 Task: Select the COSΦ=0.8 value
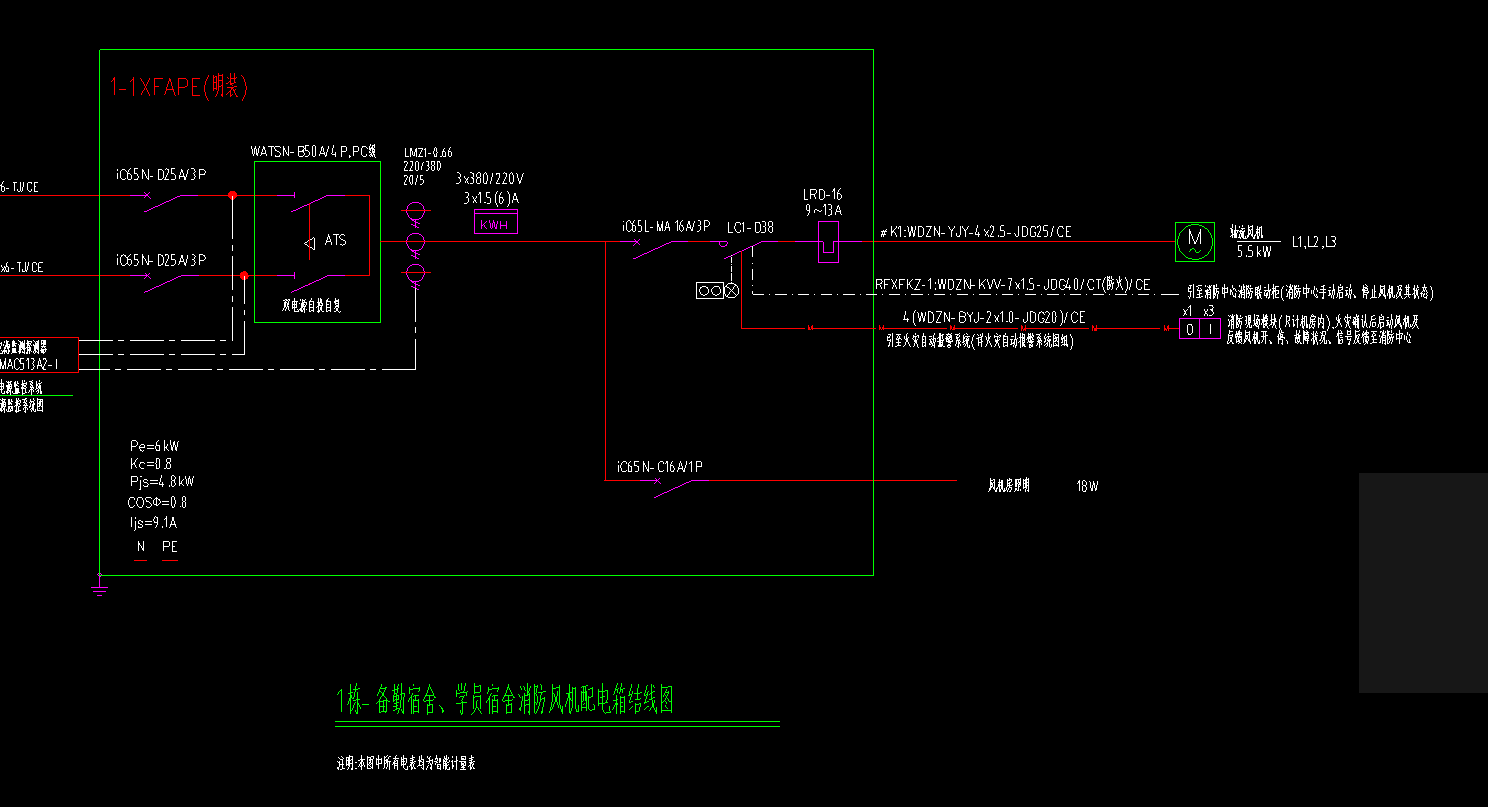click(x=158, y=502)
